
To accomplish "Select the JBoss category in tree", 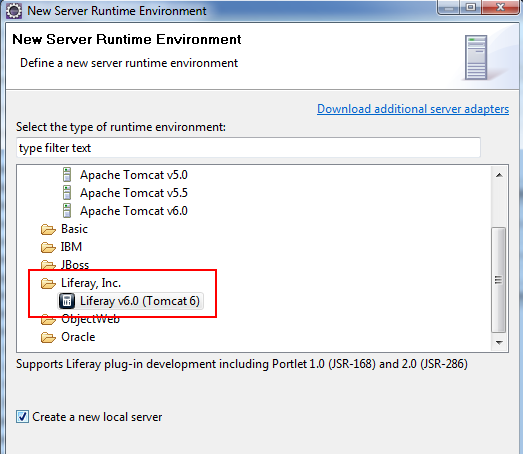I will point(75,265).
